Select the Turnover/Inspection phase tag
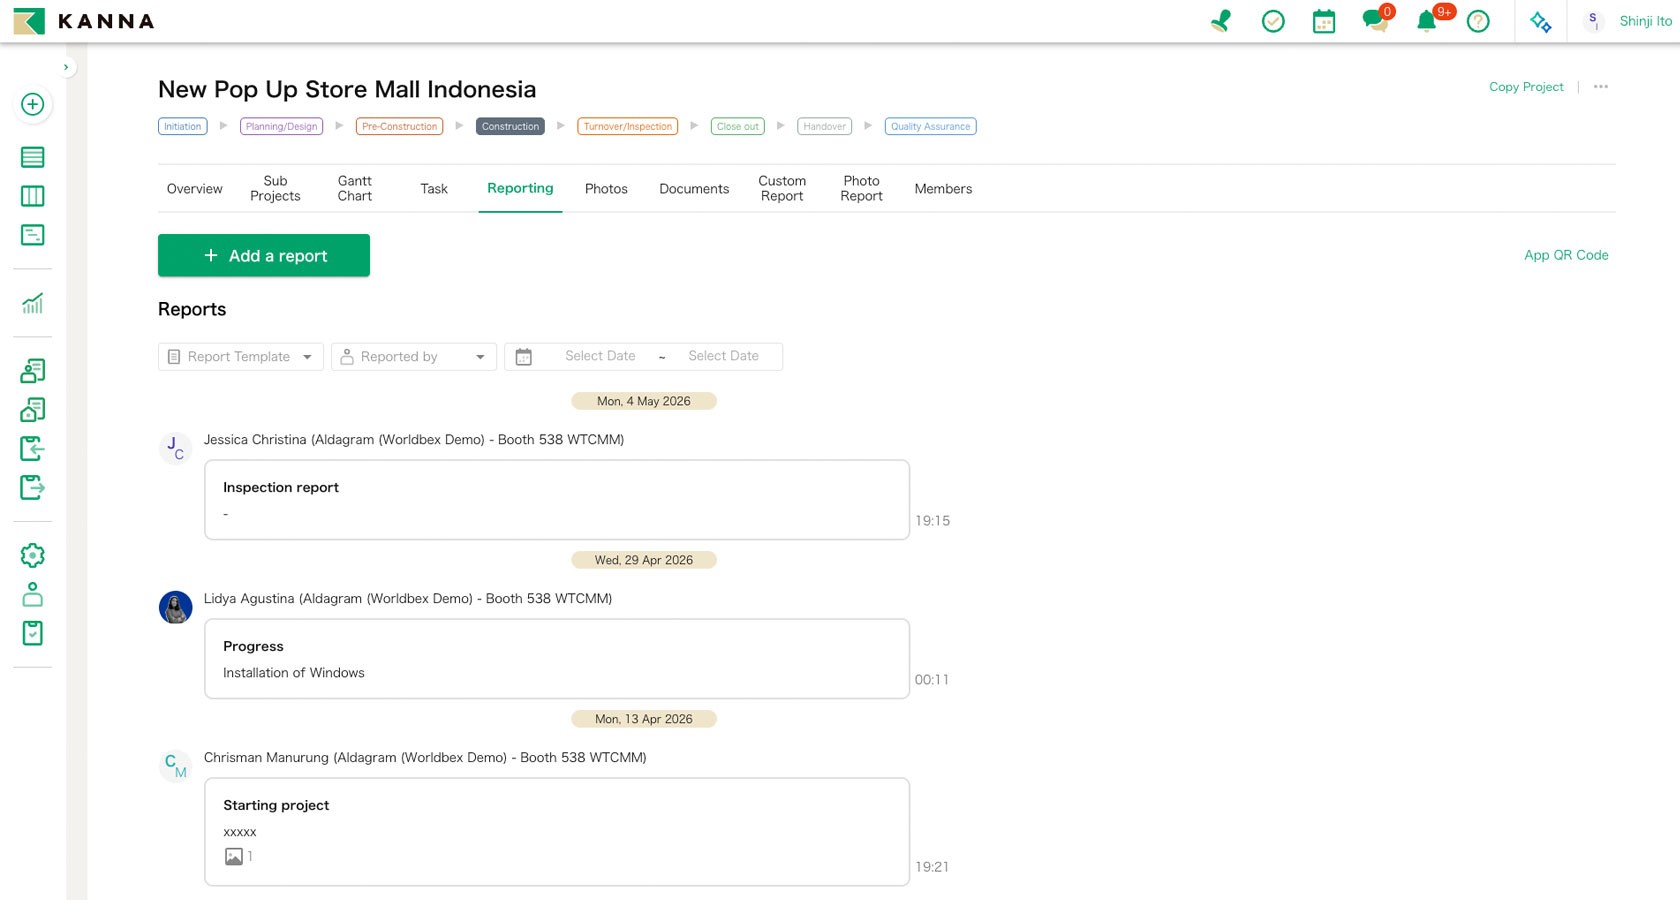The height and width of the screenshot is (900, 1680). (x=627, y=126)
